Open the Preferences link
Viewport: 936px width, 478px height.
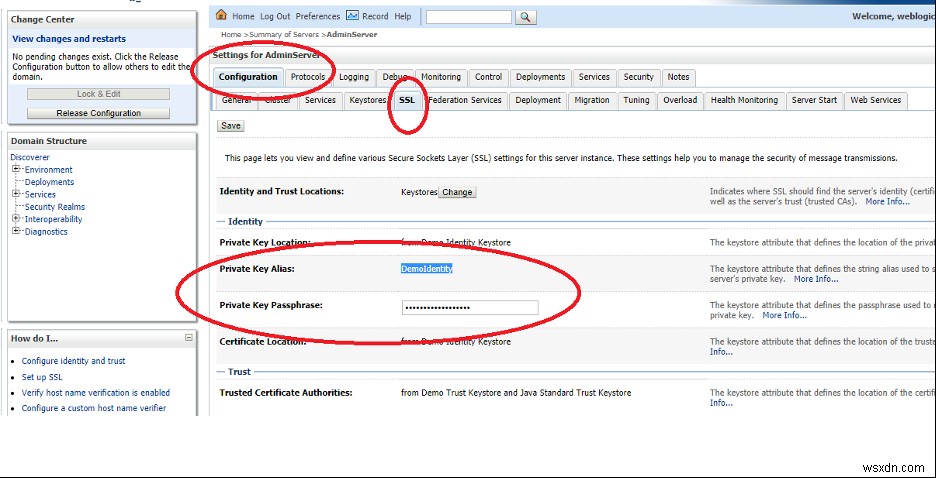[x=318, y=16]
